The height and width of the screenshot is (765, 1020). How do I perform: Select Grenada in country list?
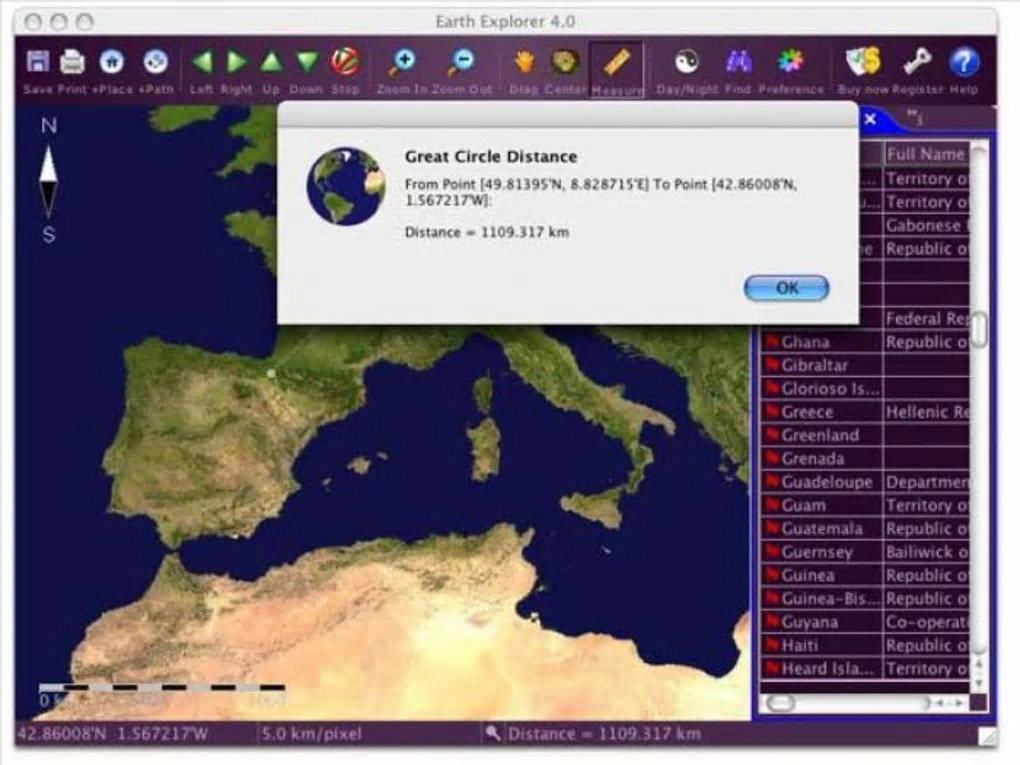(822, 459)
